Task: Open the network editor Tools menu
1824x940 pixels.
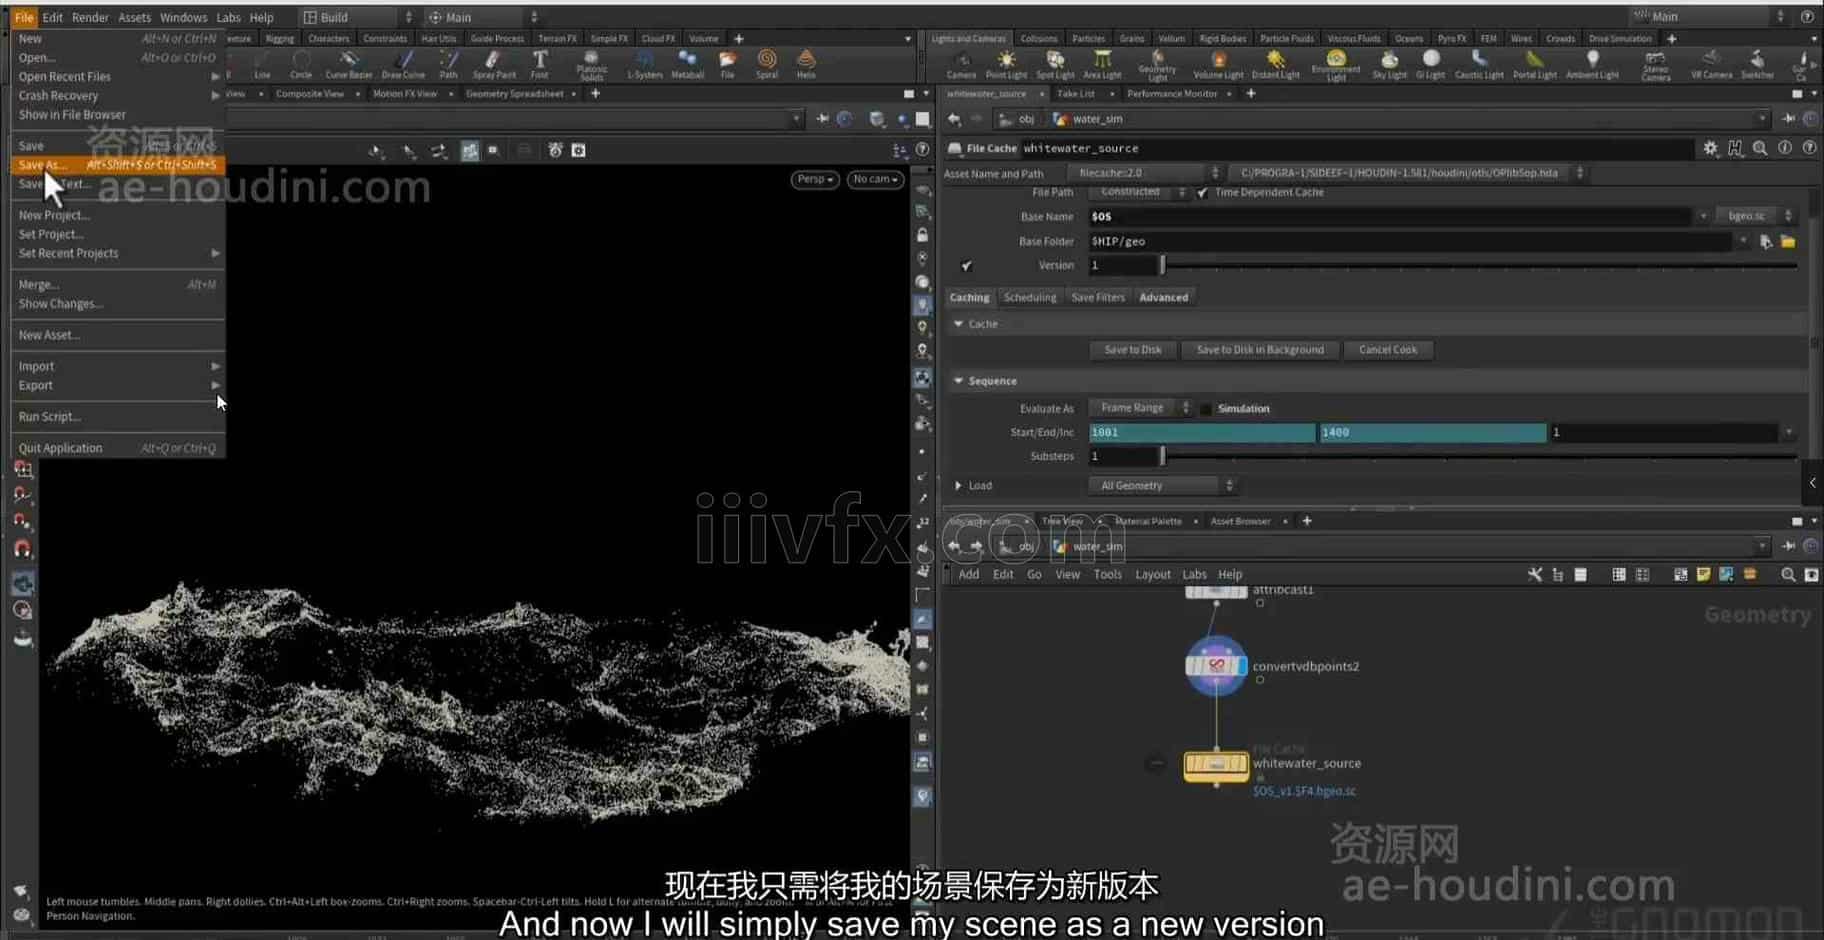Action: (1107, 575)
